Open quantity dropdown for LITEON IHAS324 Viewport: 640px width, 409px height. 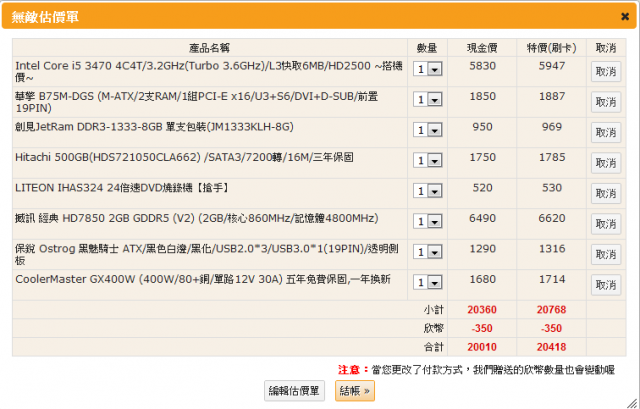427,191
